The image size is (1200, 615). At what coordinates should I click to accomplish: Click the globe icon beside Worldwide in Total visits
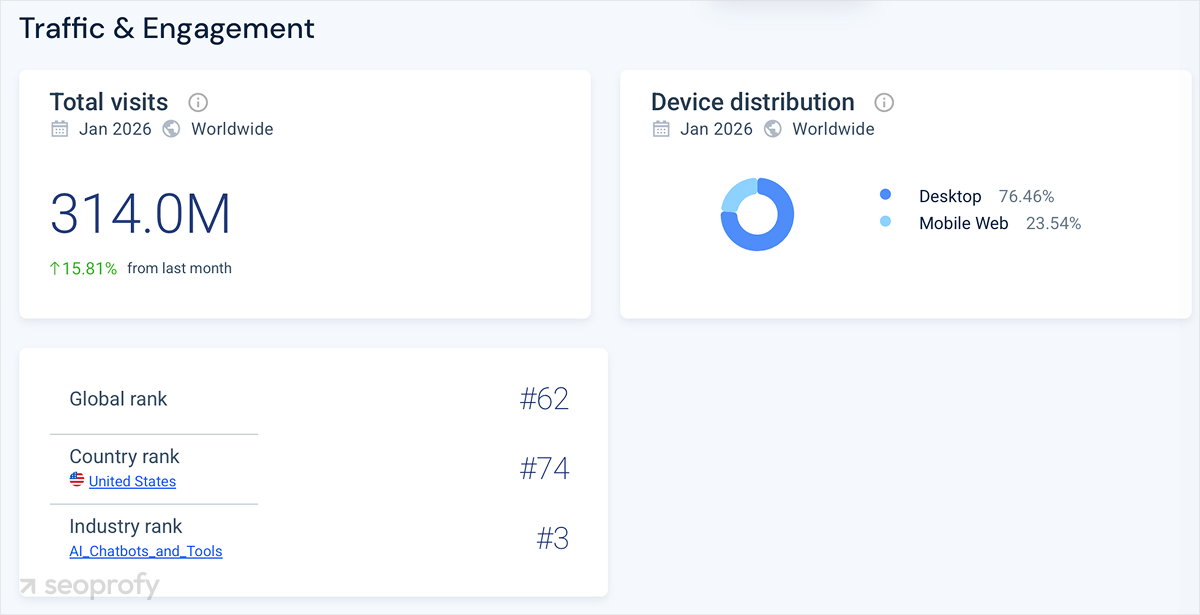click(x=170, y=129)
